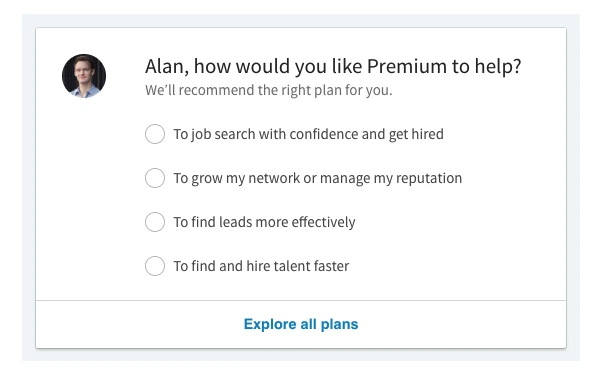Click the word 'hired' in the first option
Image resolution: width=594 pixels, height=370 pixels.
428,134
